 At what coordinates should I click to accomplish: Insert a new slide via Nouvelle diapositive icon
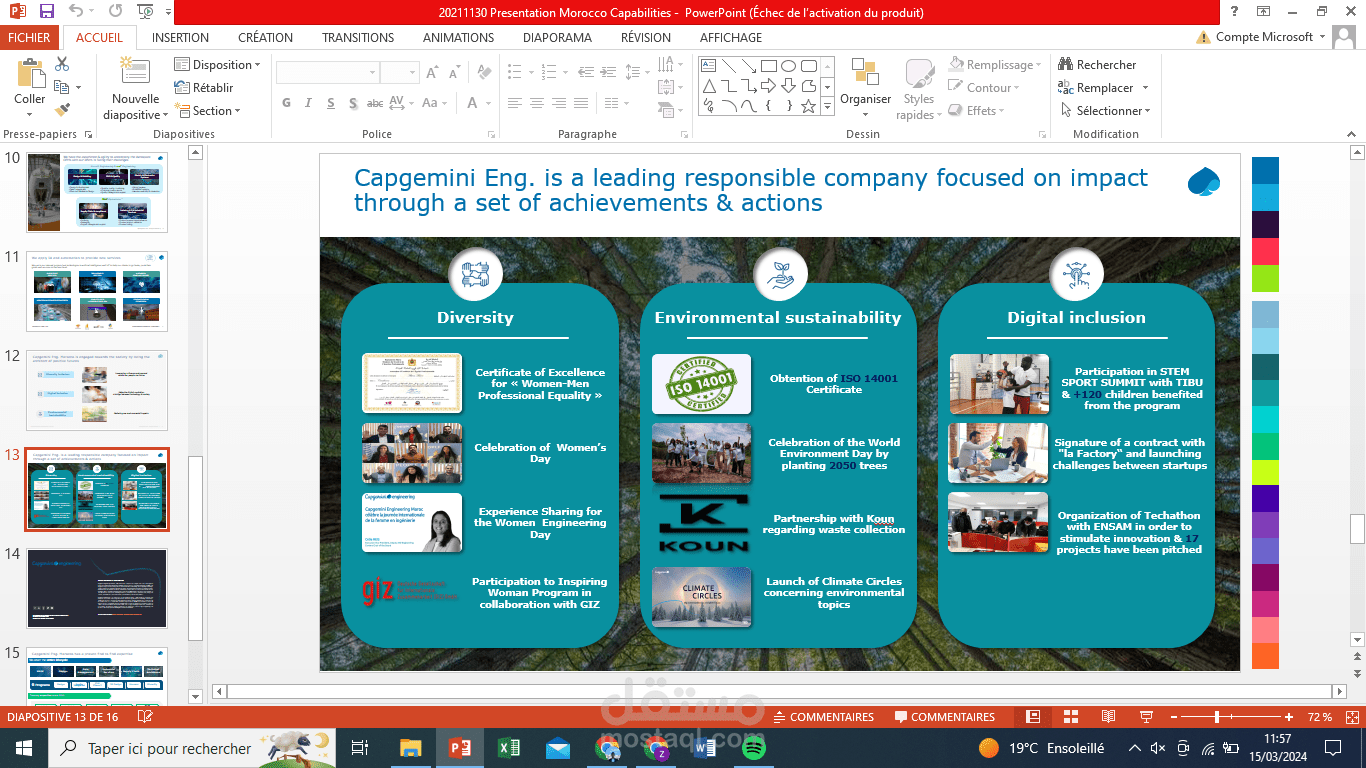pyautogui.click(x=135, y=72)
